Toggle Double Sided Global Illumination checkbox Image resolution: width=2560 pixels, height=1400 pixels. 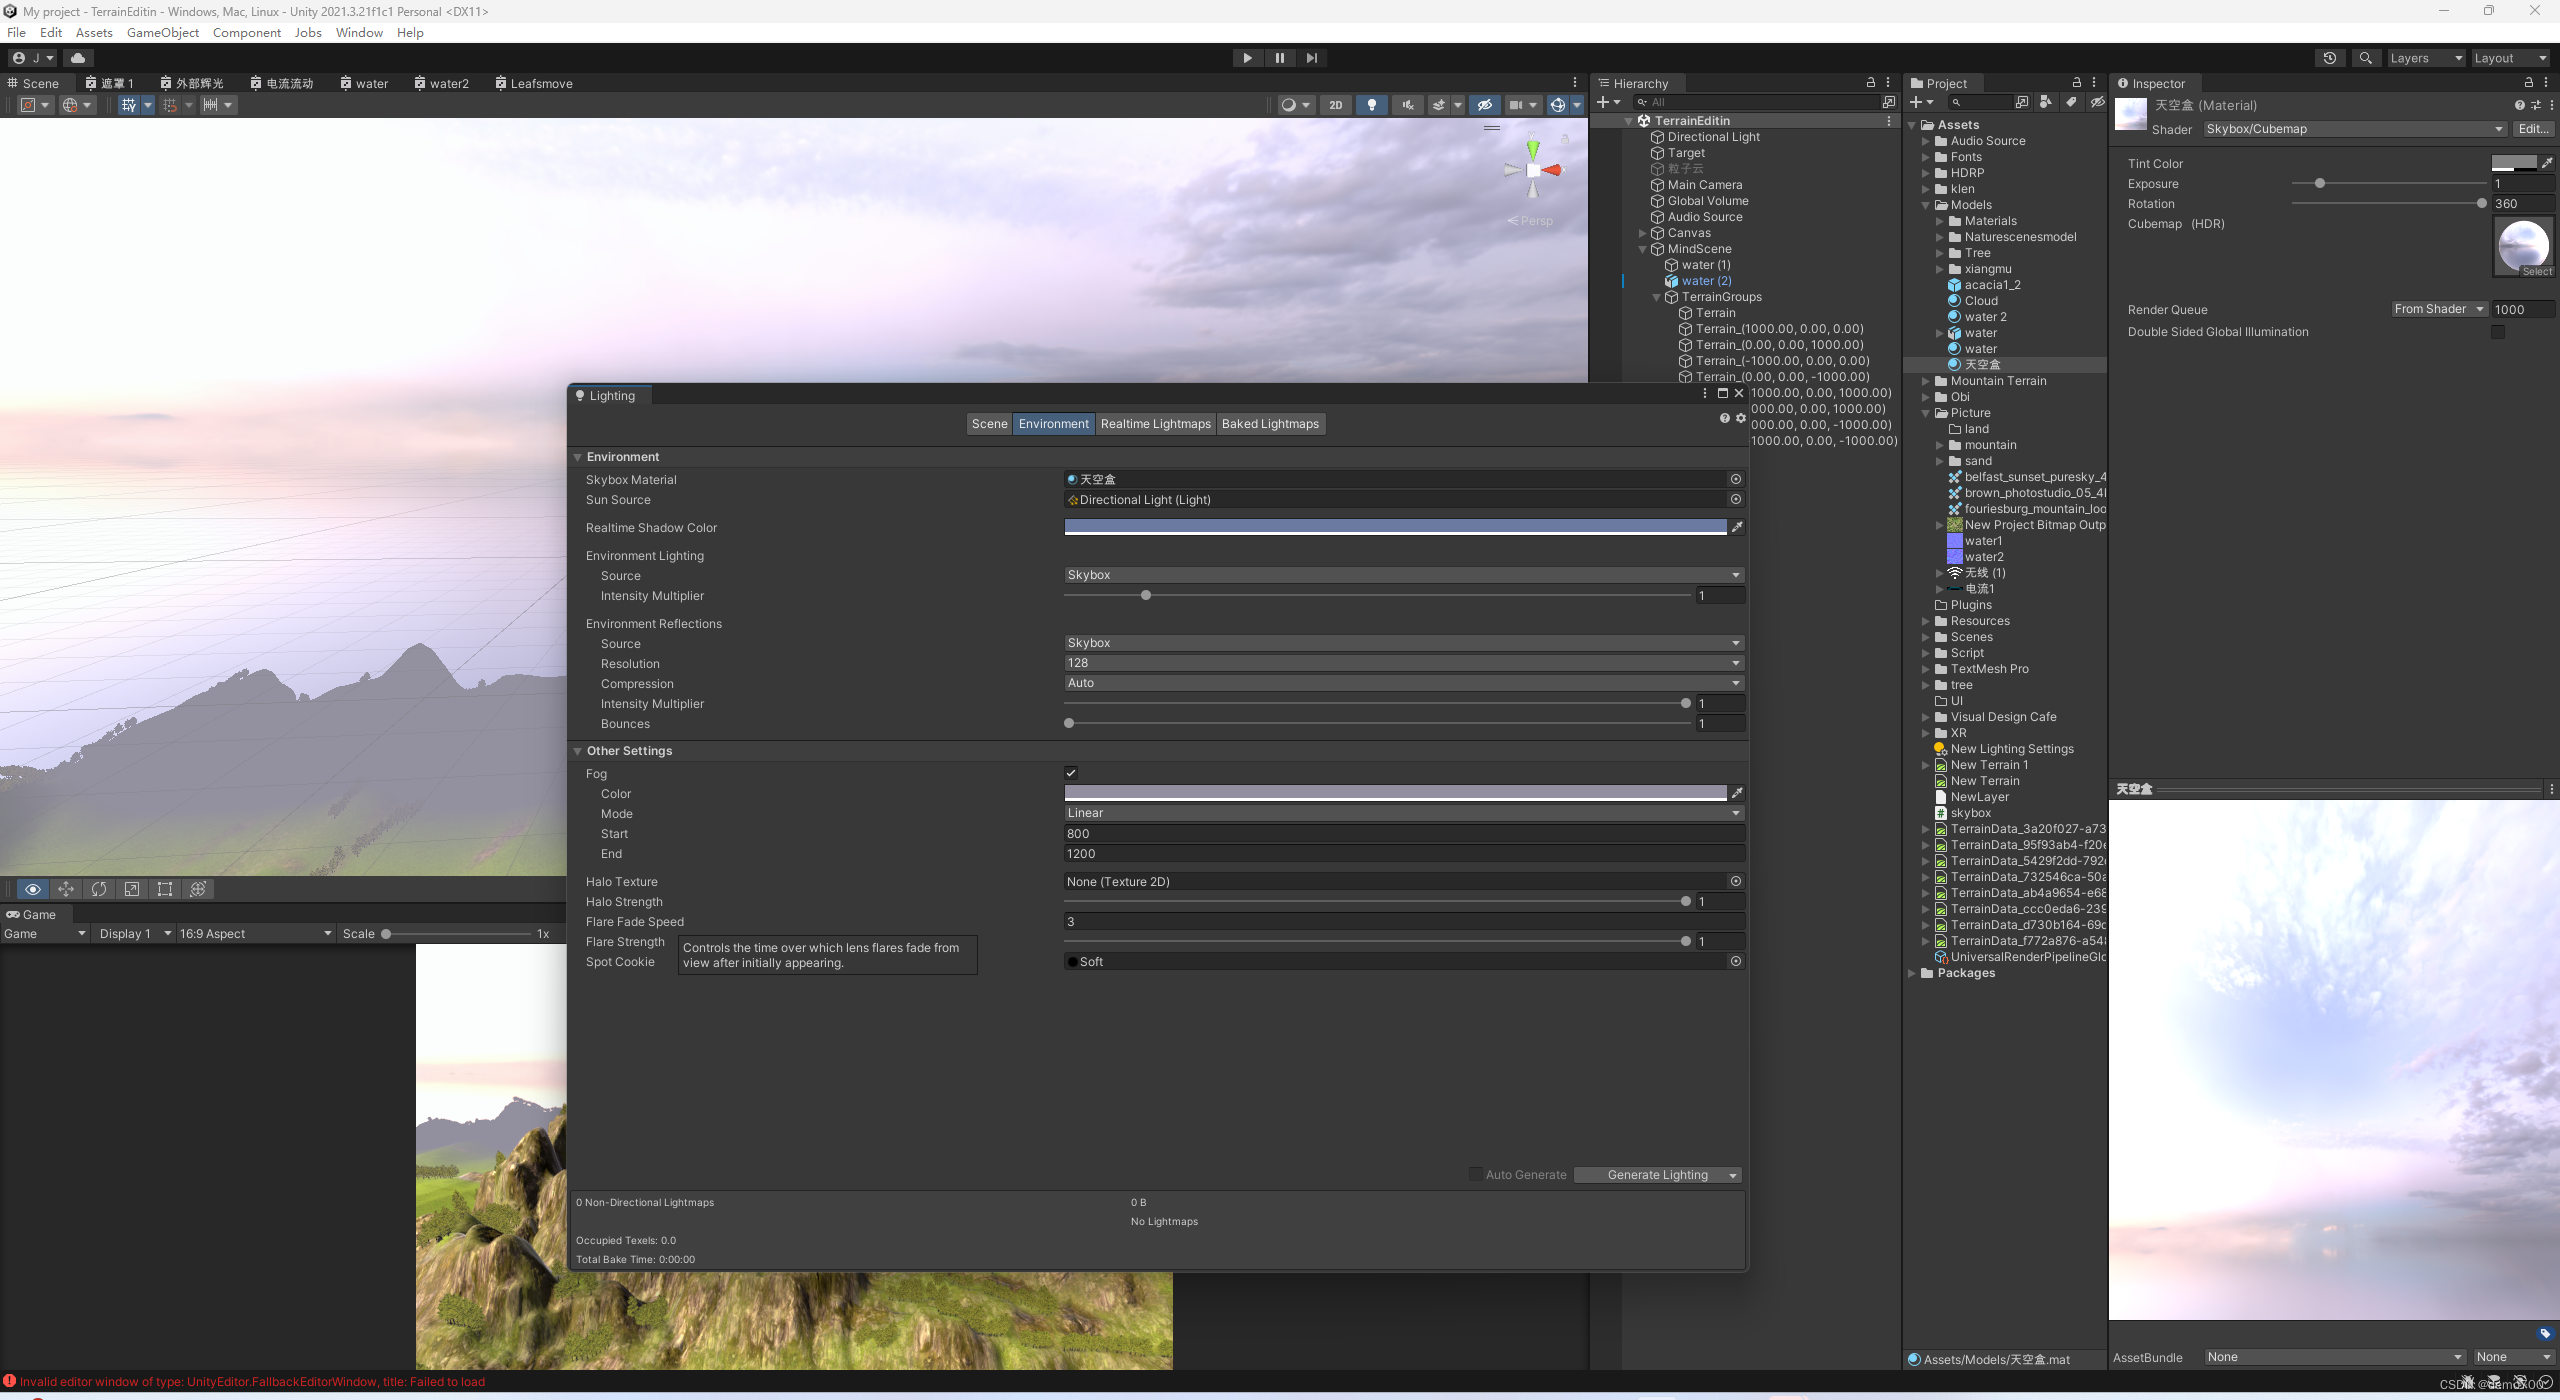pyautogui.click(x=2497, y=332)
